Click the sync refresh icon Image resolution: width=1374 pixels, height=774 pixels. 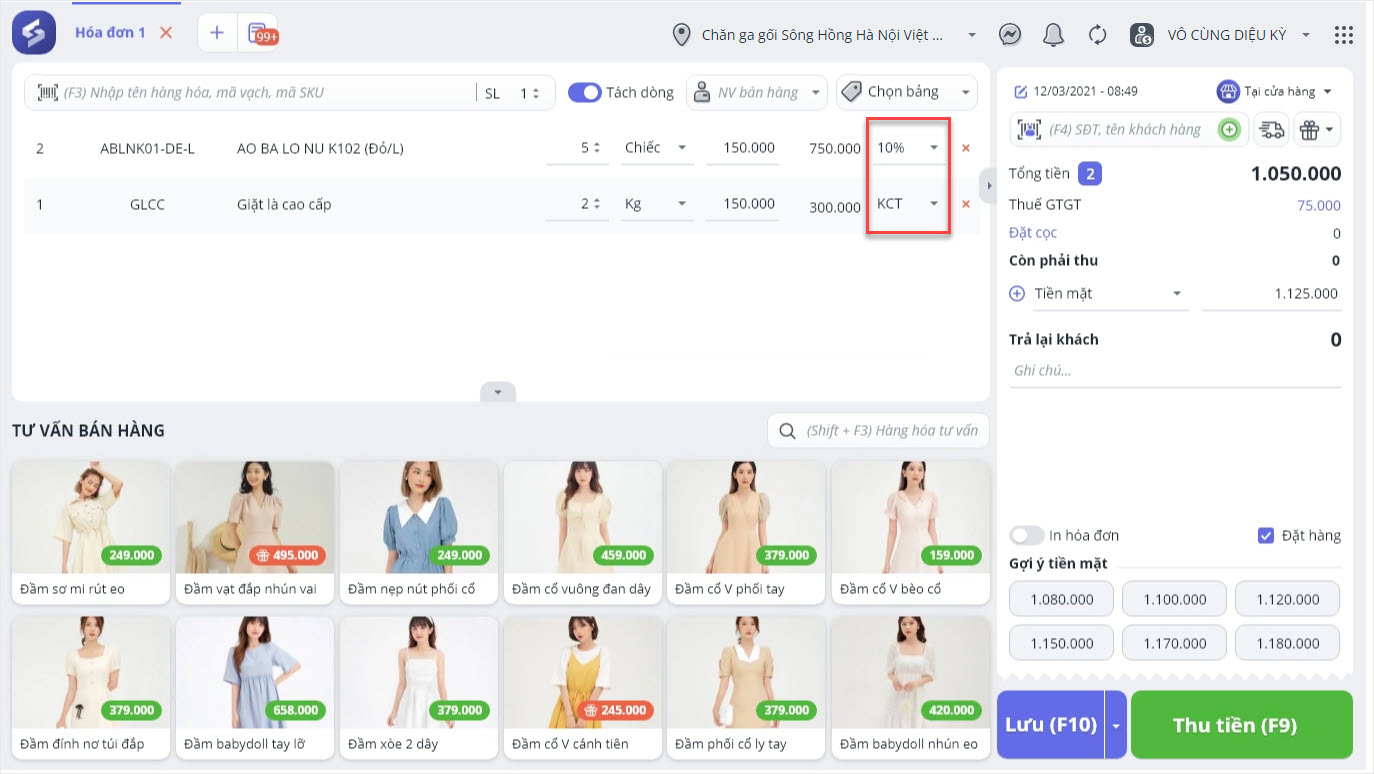click(1097, 35)
